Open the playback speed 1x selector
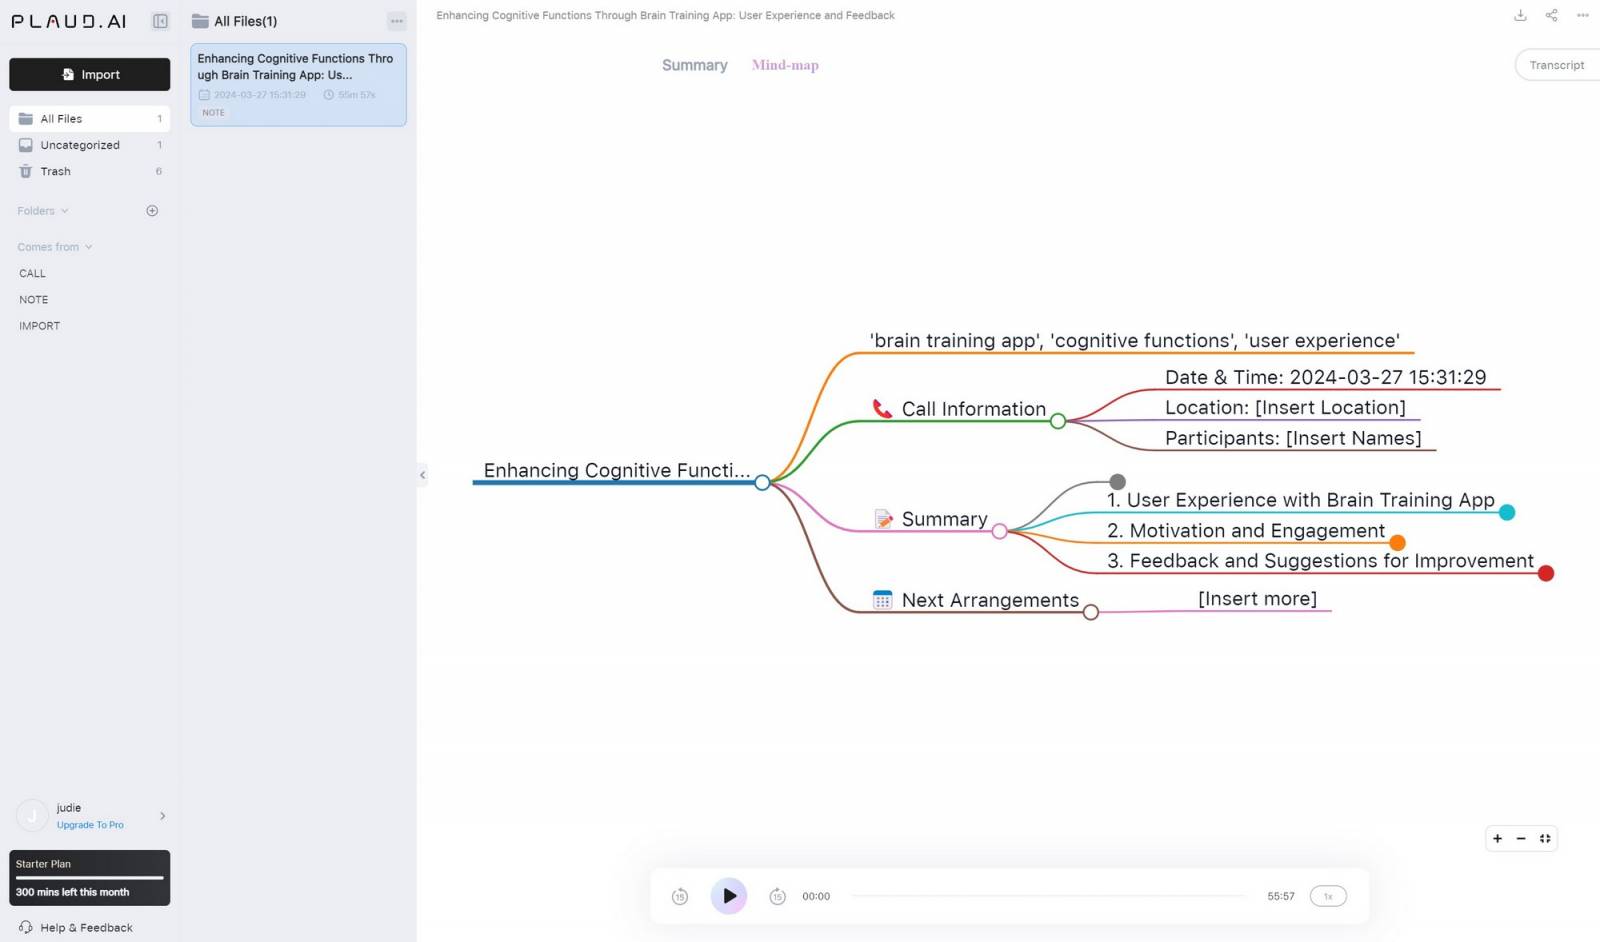 point(1328,897)
